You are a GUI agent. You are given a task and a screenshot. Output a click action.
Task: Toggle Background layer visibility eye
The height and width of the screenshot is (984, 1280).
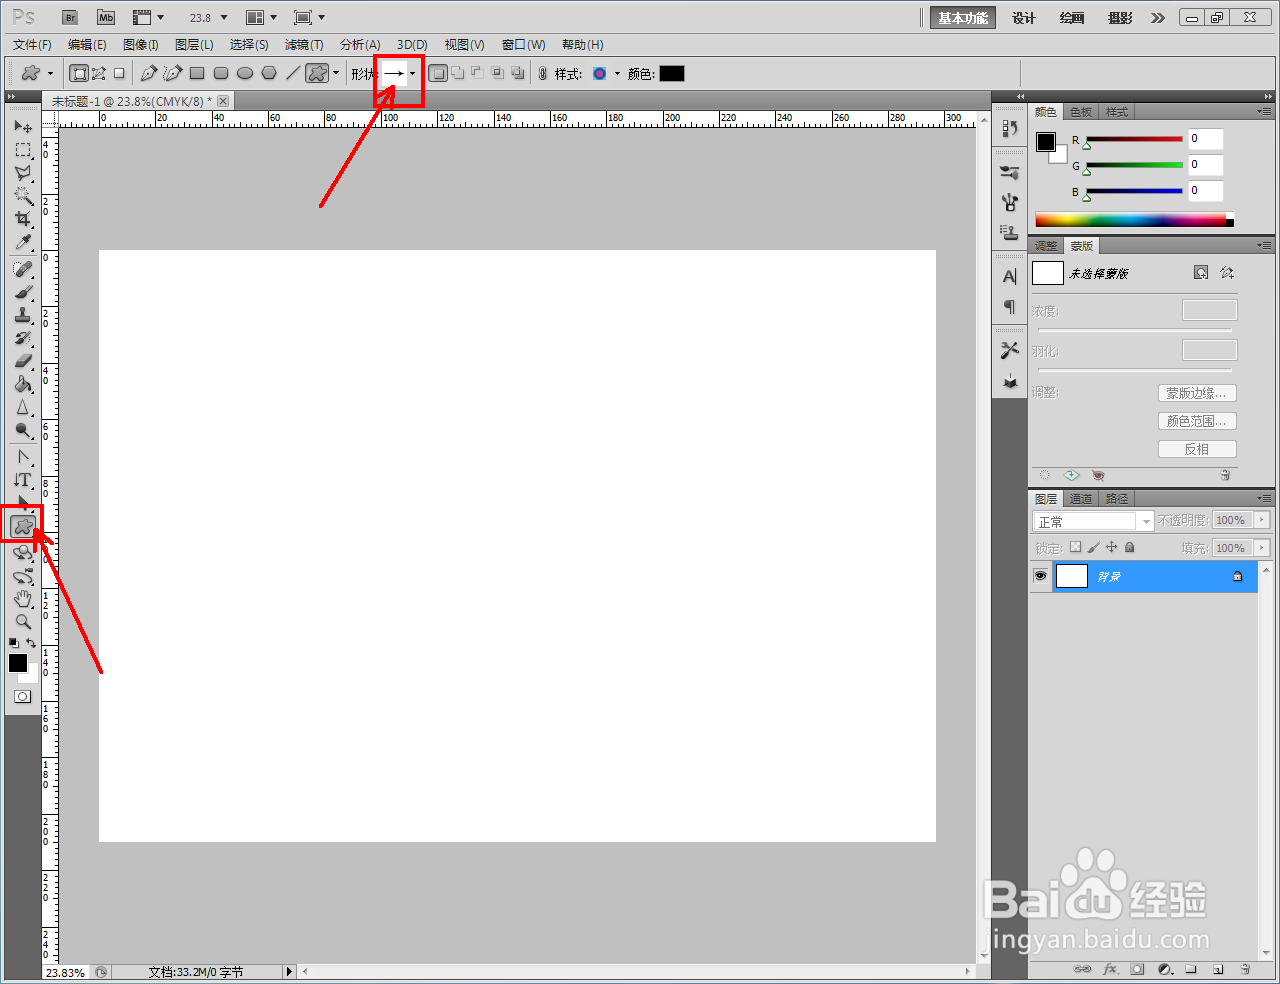[x=1041, y=576]
